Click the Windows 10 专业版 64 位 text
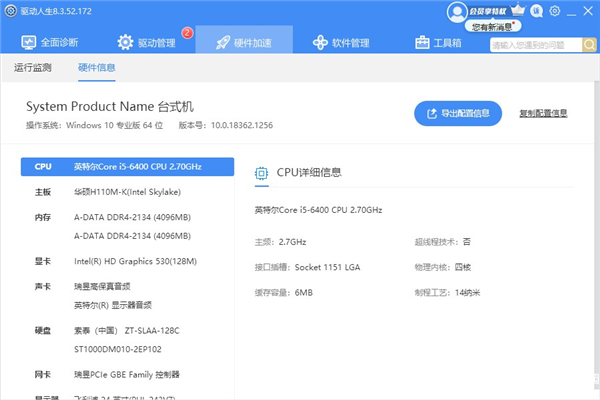 click(x=114, y=125)
